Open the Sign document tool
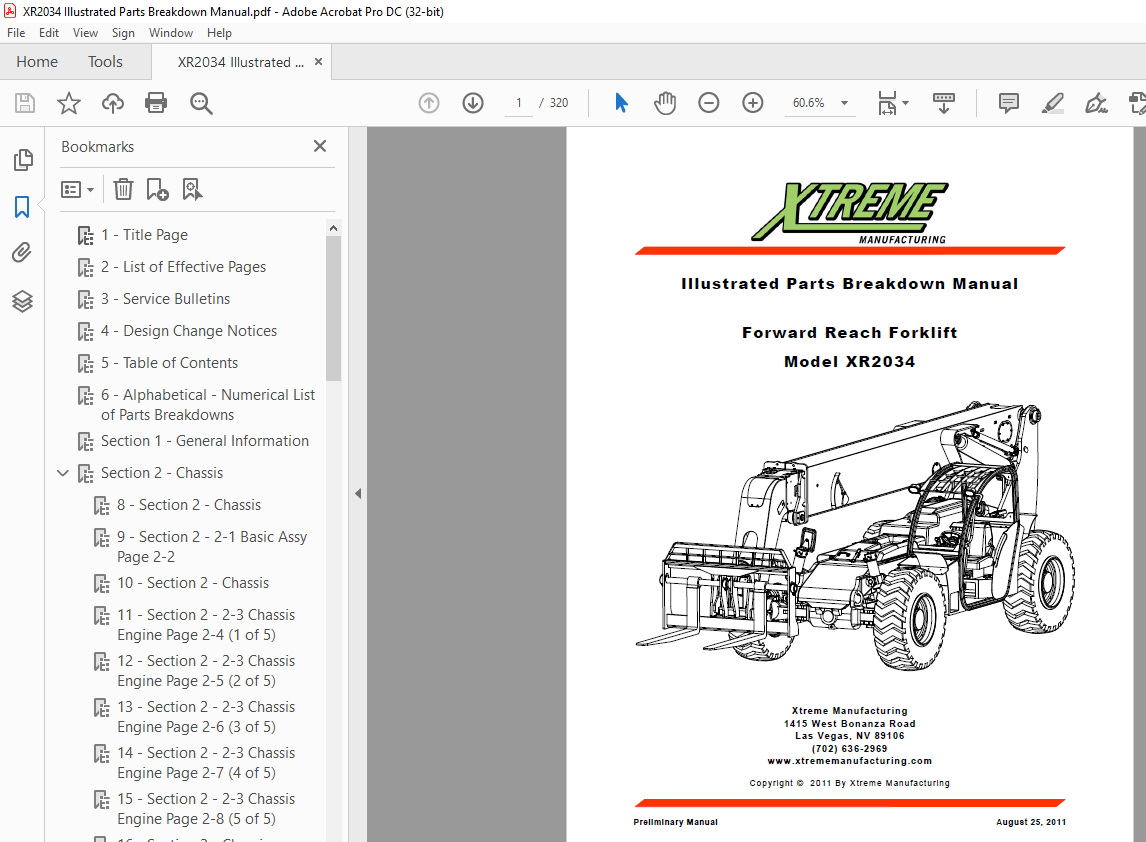This screenshot has height=842, width=1146. point(1096,103)
